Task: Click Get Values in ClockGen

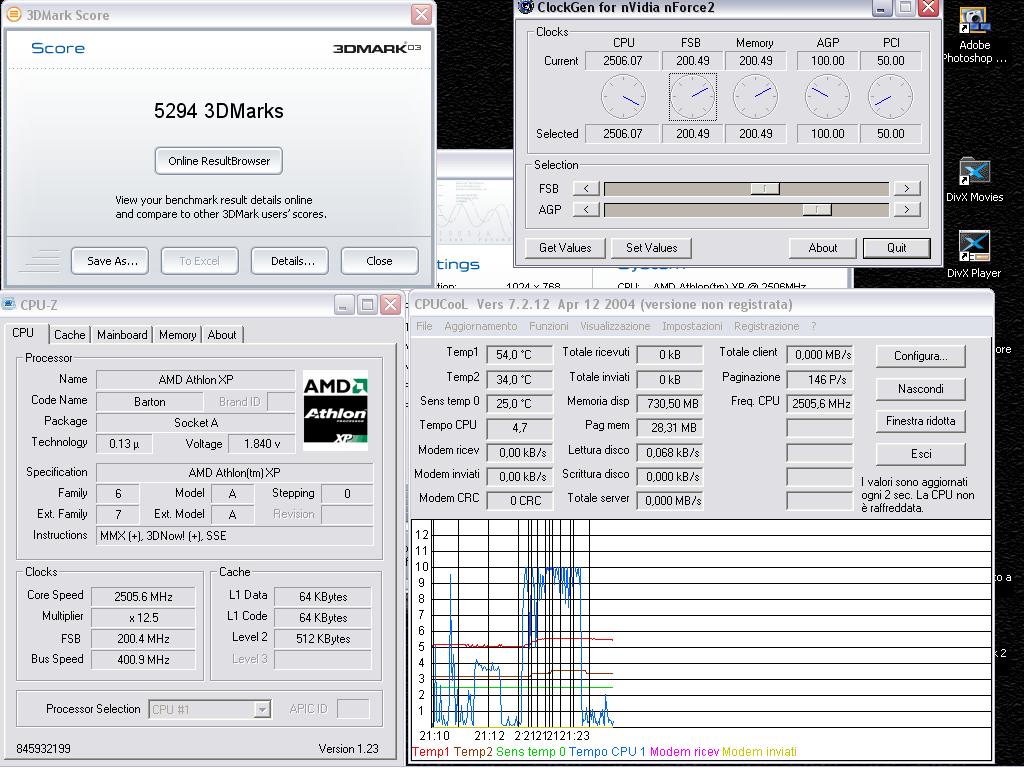Action: (566, 248)
